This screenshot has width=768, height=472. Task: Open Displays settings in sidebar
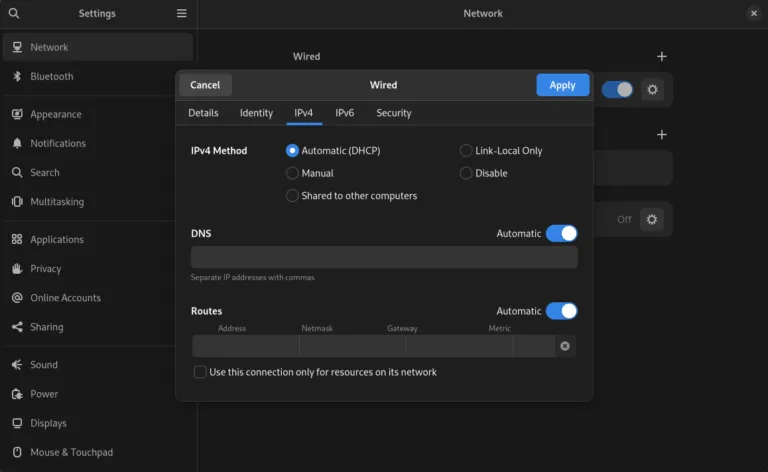[98, 423]
